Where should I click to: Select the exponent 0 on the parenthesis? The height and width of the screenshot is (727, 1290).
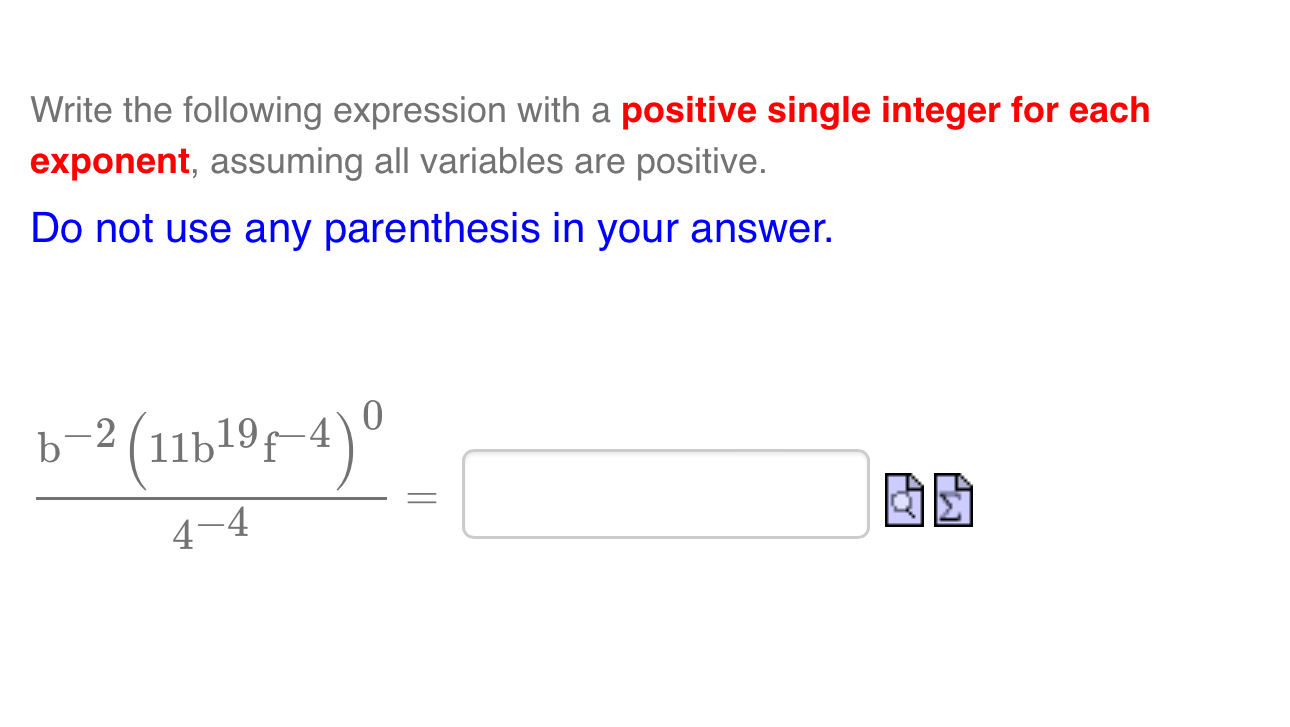pos(372,413)
